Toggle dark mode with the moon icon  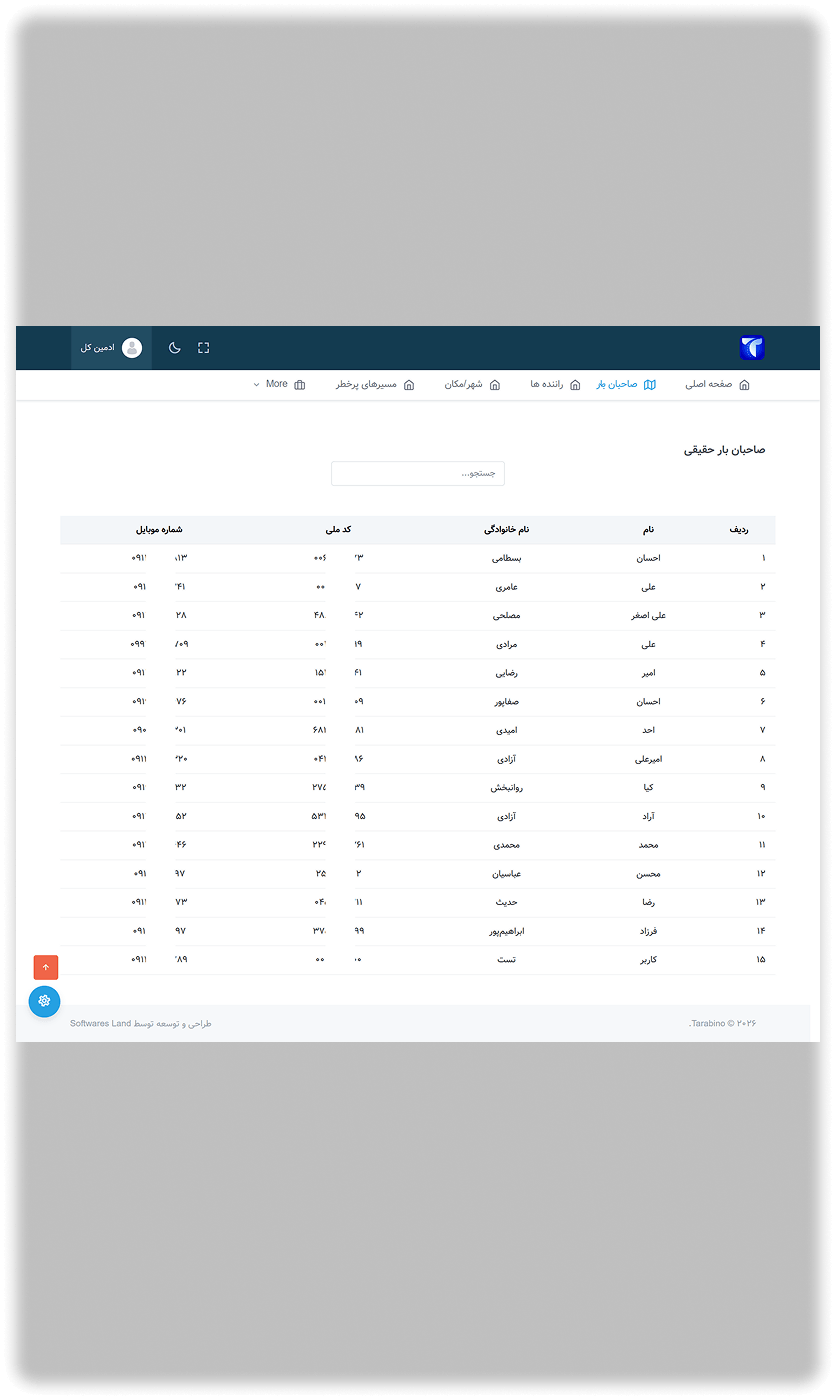coord(175,348)
